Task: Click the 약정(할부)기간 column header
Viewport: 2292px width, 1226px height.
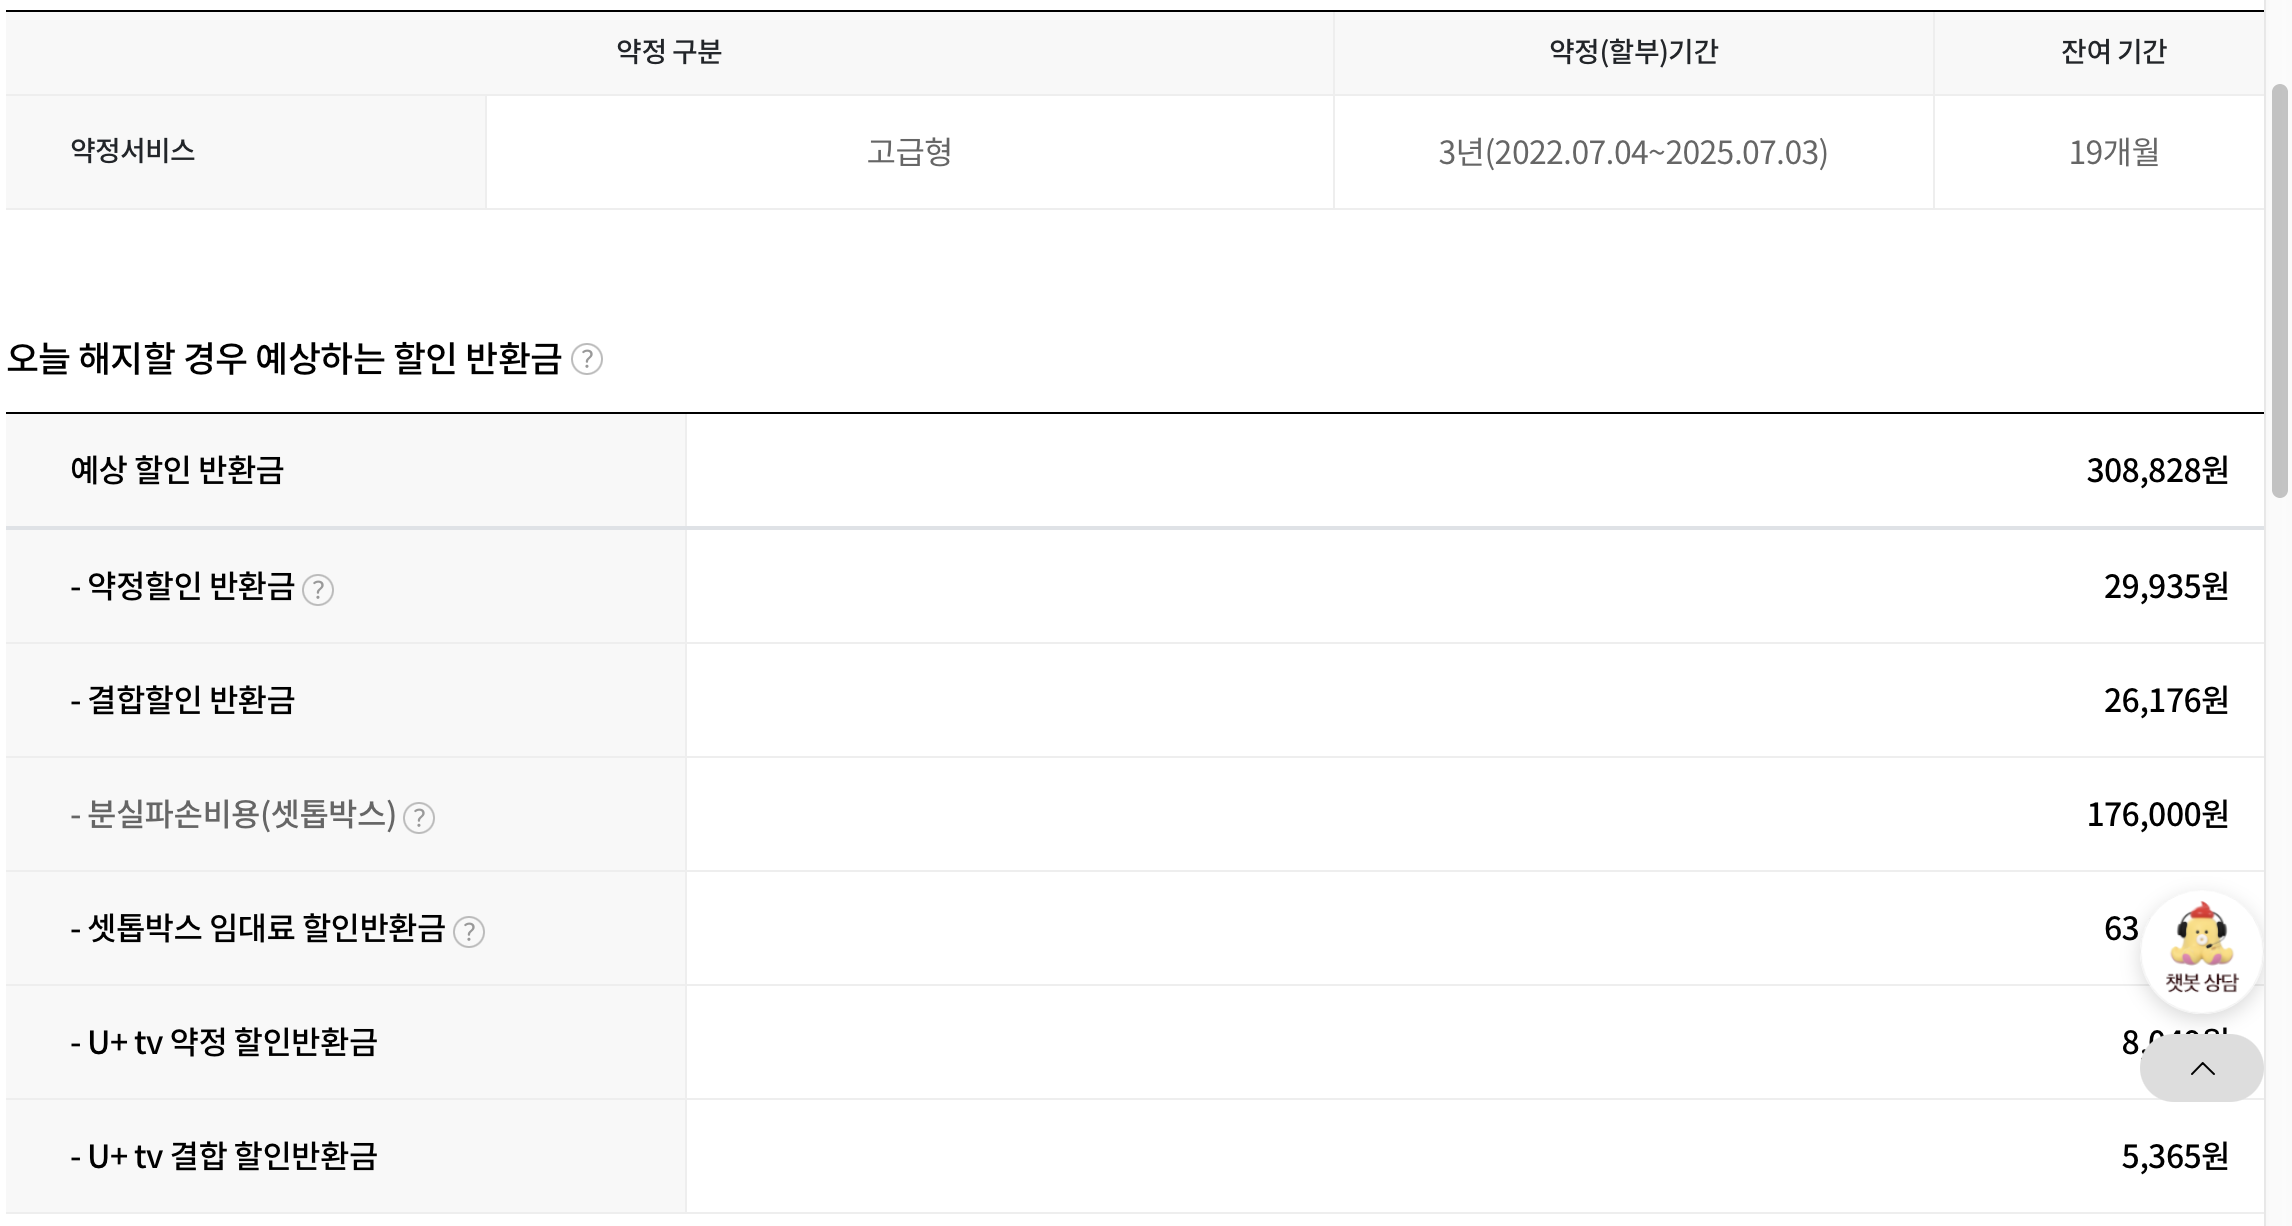Action: pos(1633,52)
